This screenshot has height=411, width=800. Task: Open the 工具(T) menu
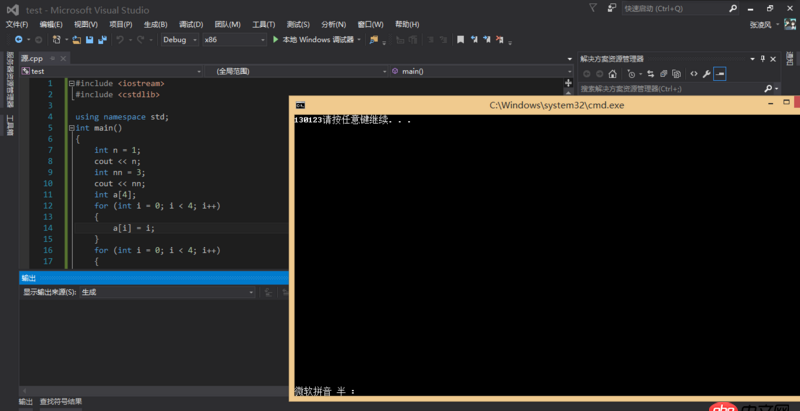[263, 24]
